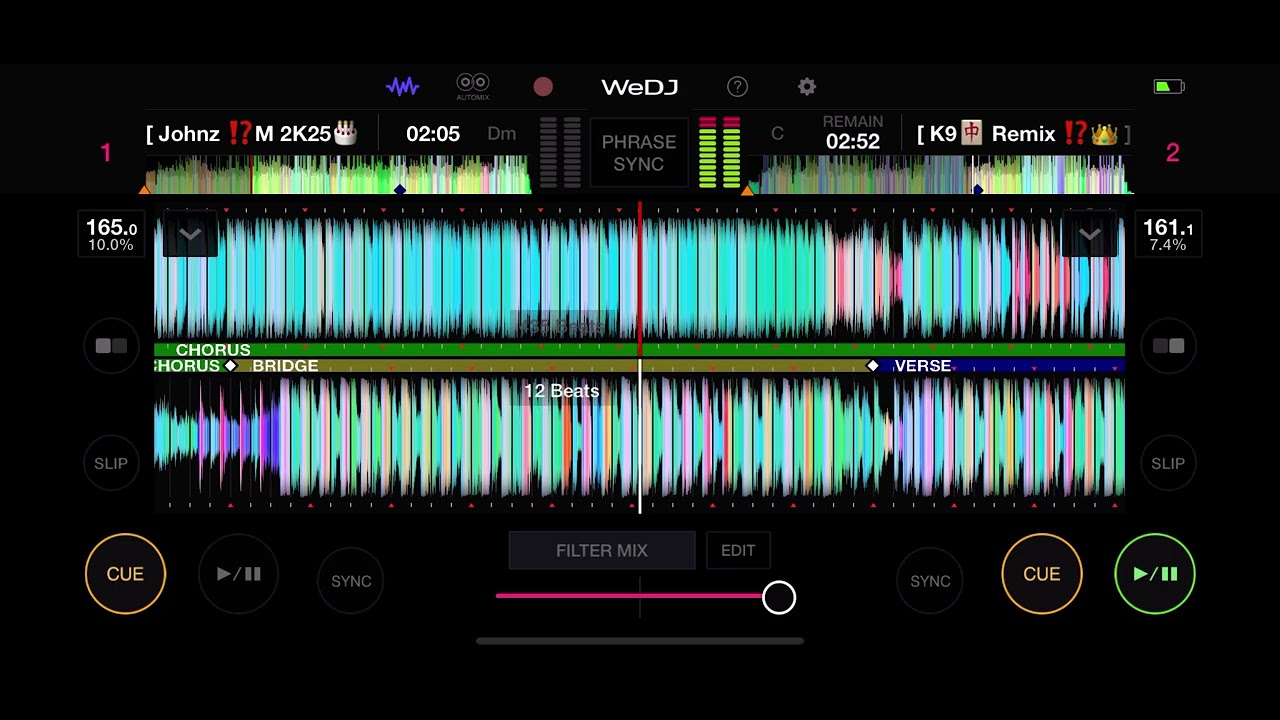This screenshot has height=720, width=1280.
Task: Check the battery status icon
Action: (x=1168, y=87)
